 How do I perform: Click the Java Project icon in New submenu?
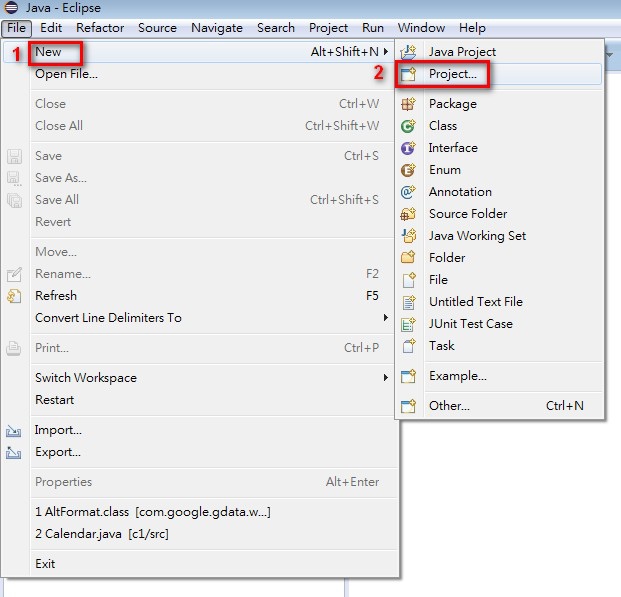point(408,52)
